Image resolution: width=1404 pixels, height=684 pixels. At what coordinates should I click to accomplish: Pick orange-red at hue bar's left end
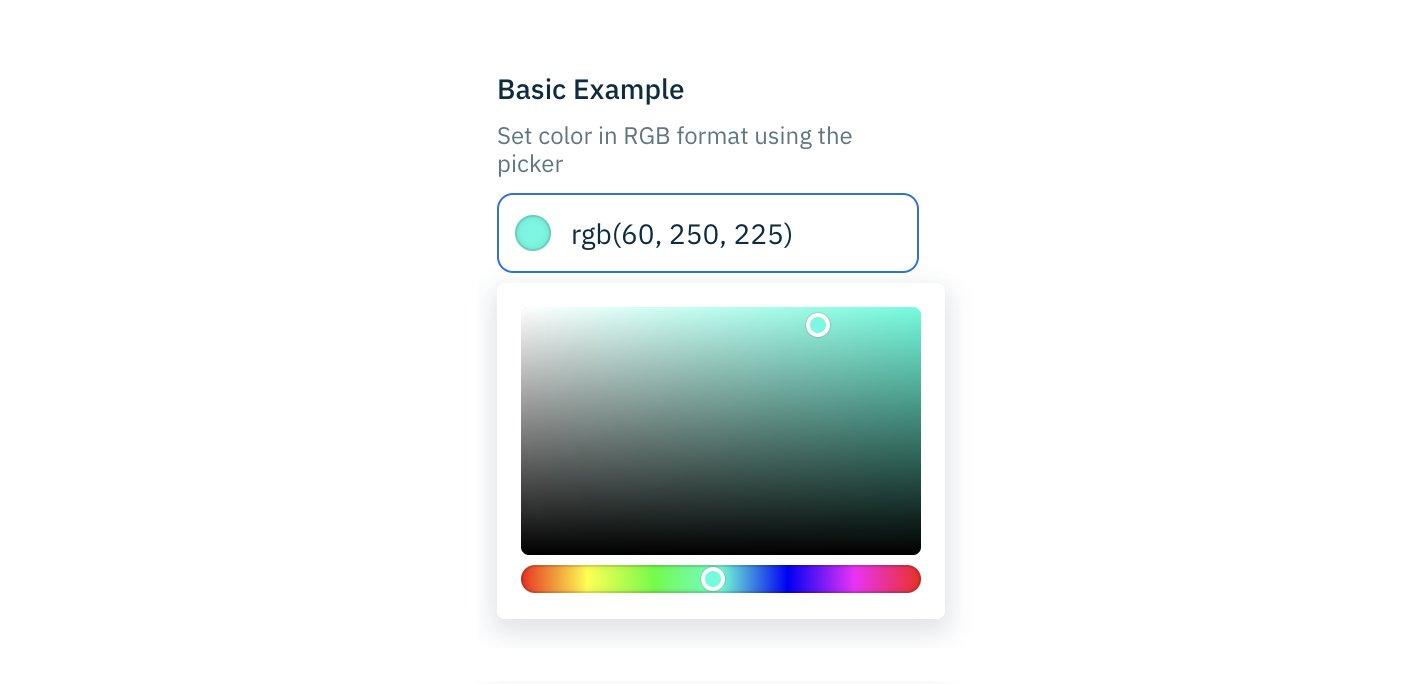[x=530, y=579]
